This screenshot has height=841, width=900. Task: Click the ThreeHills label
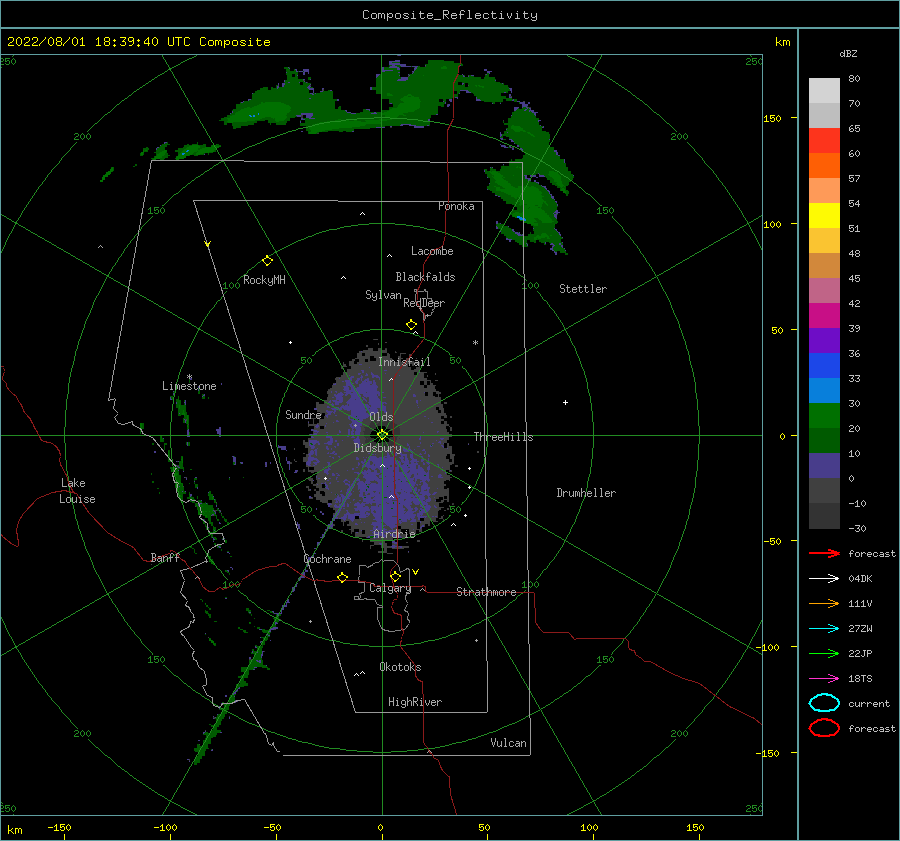(503, 437)
